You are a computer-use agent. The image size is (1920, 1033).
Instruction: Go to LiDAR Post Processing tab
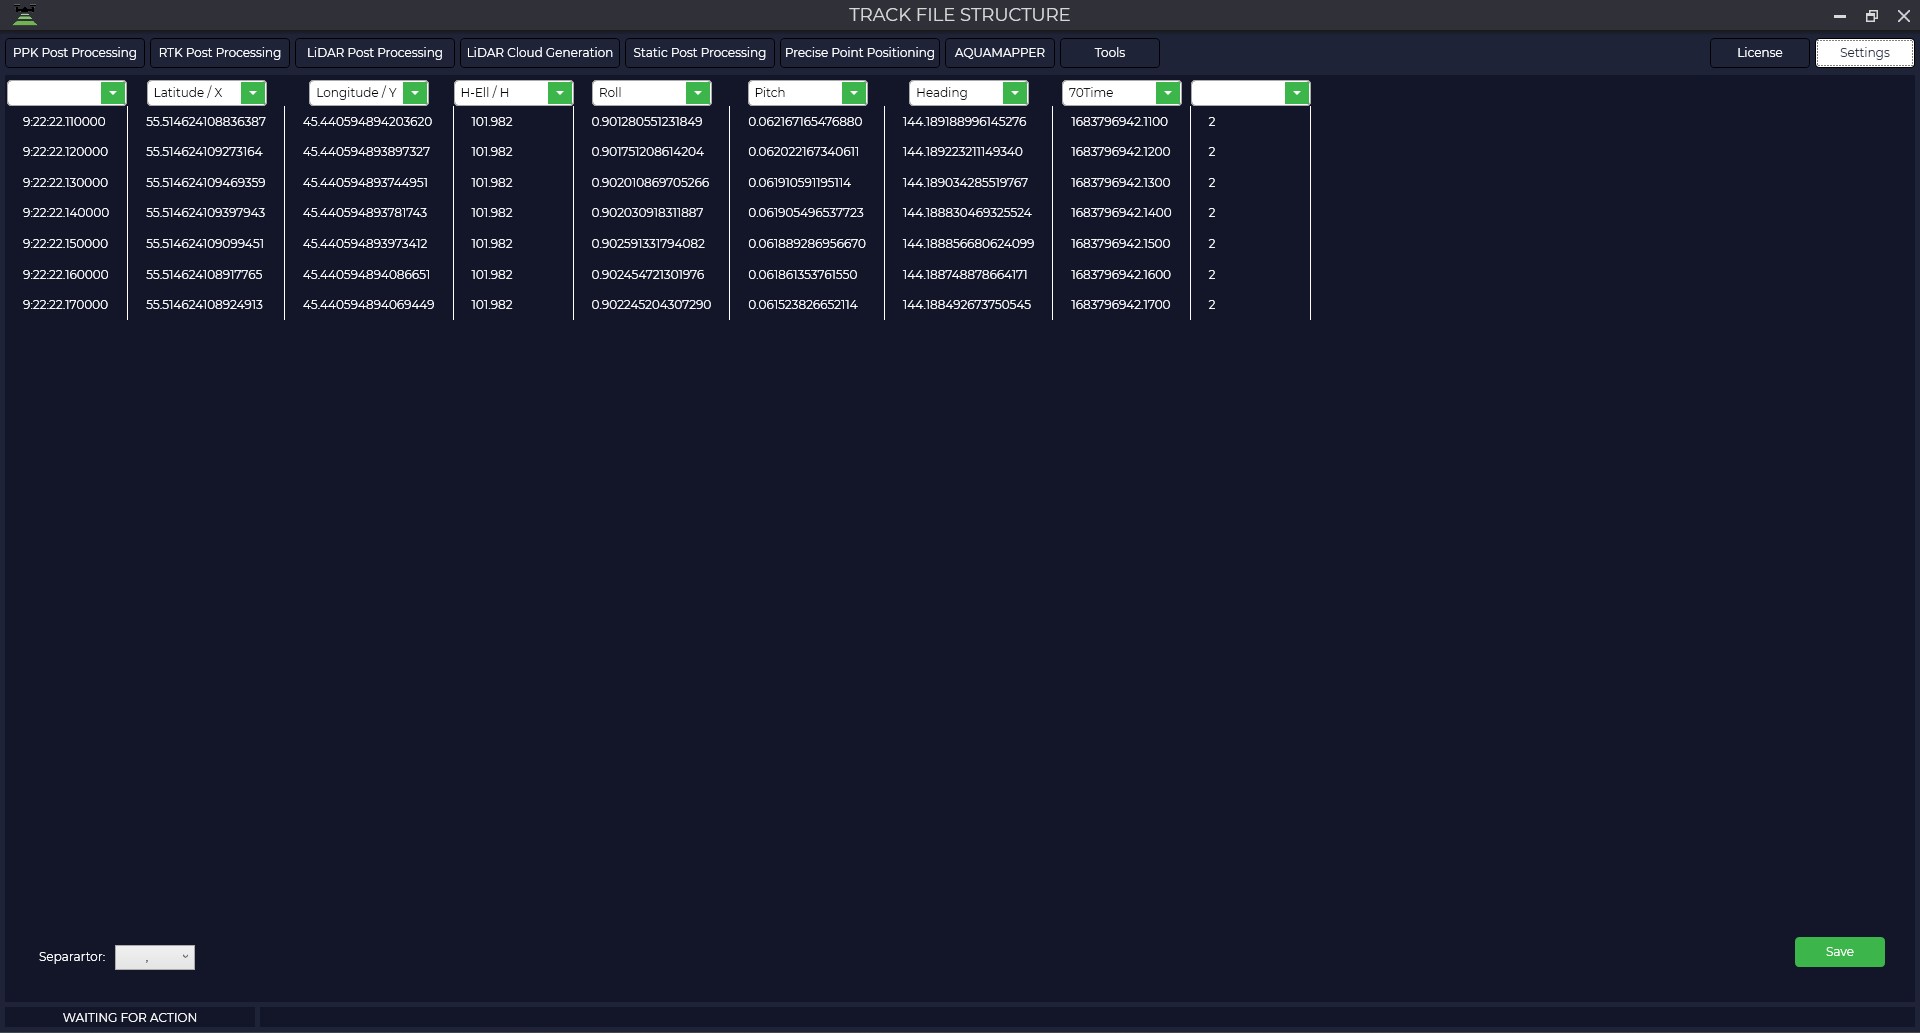click(x=375, y=53)
